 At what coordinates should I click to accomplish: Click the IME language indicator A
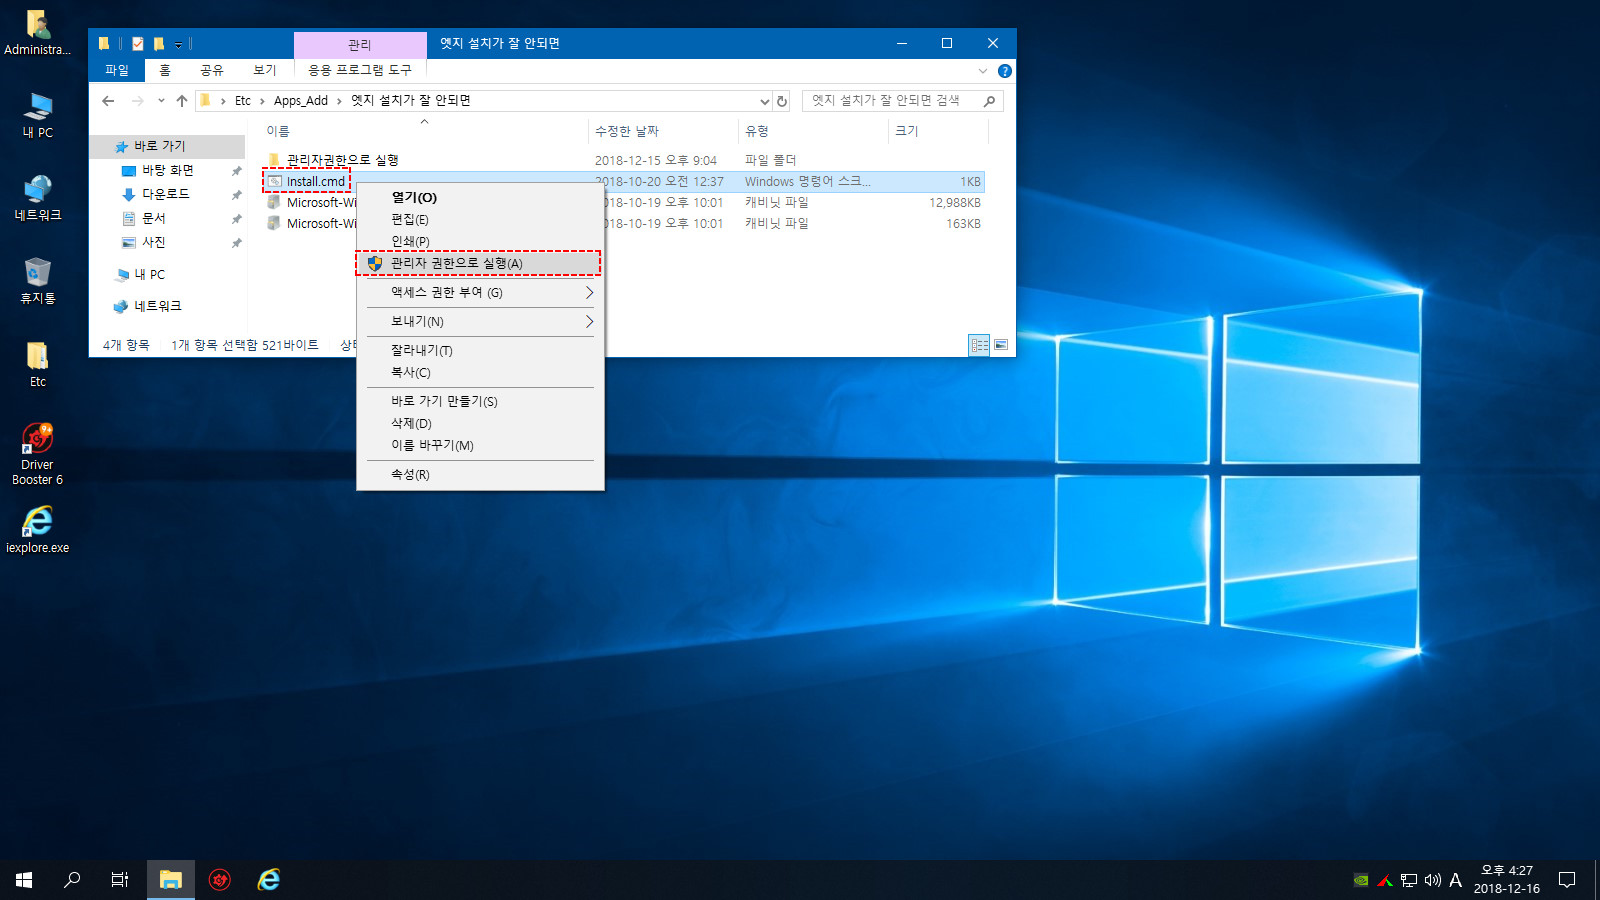click(1455, 880)
